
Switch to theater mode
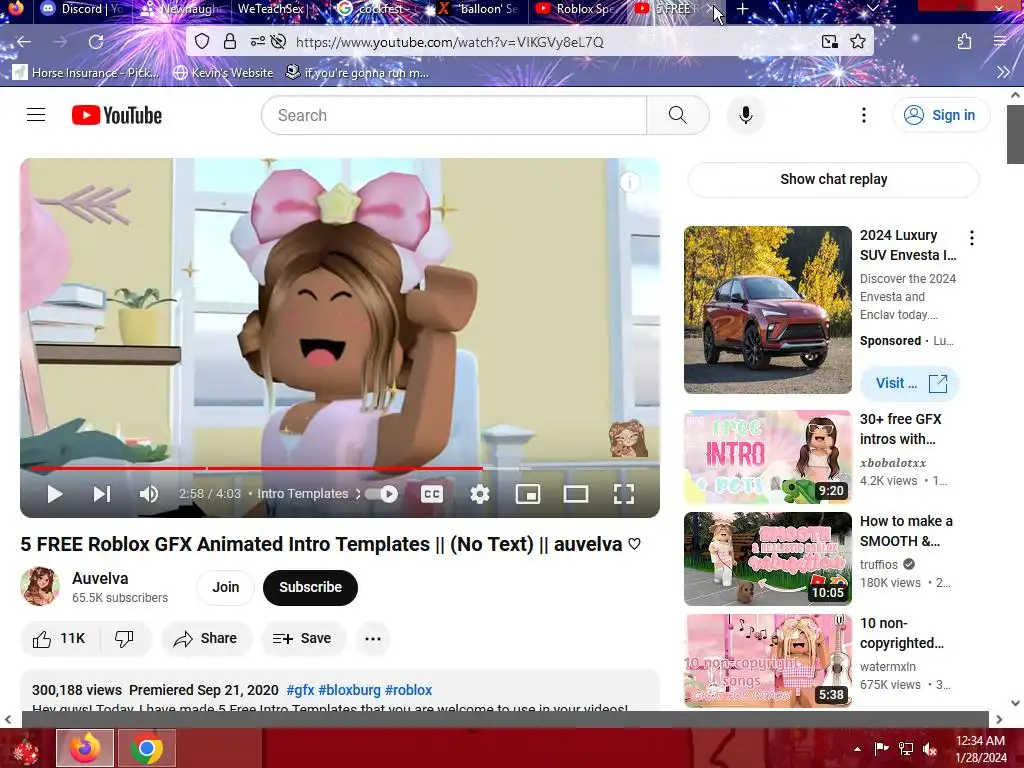coord(575,494)
